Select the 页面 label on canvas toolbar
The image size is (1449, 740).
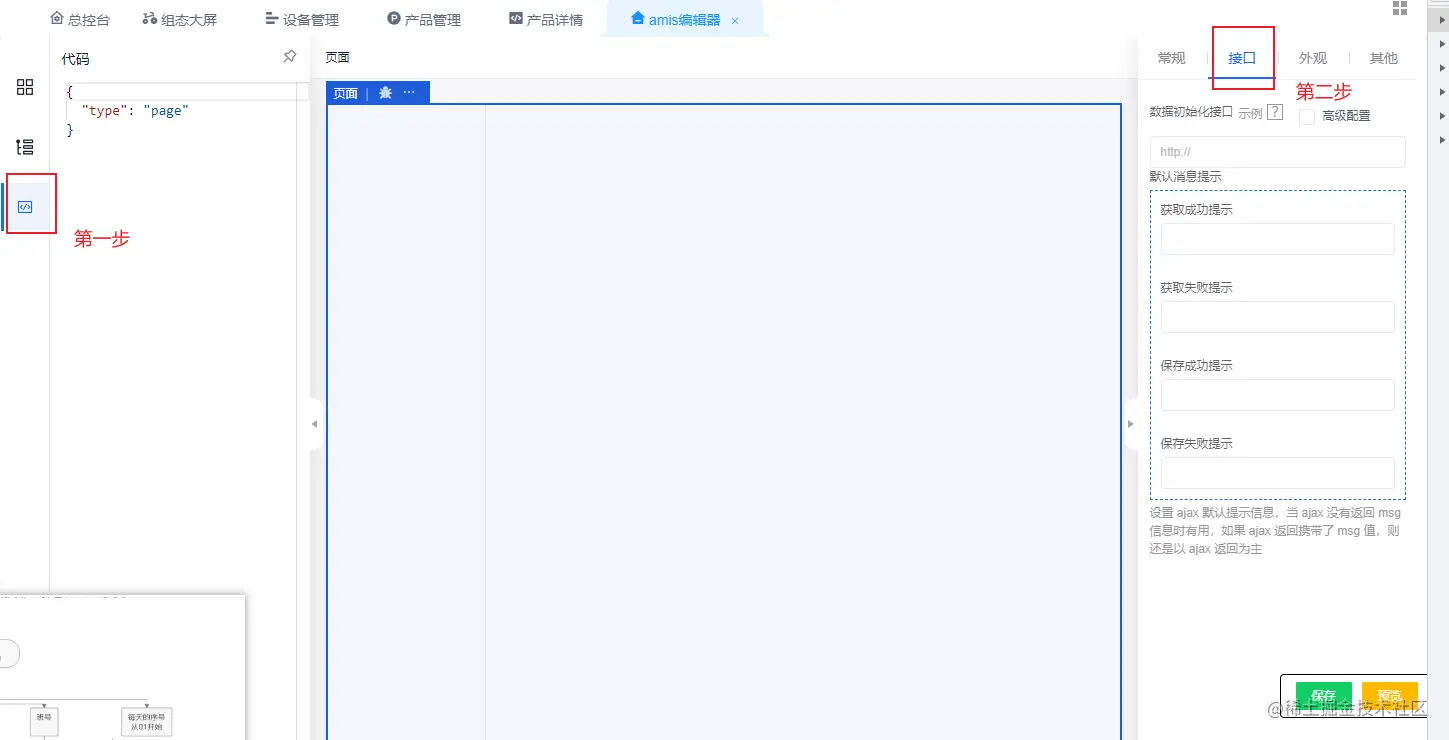(x=346, y=93)
